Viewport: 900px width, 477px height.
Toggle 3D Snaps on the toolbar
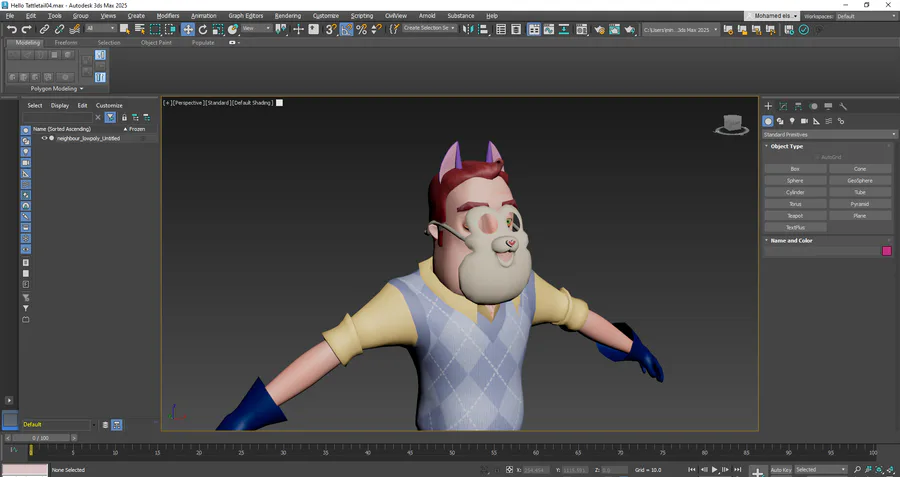331,29
